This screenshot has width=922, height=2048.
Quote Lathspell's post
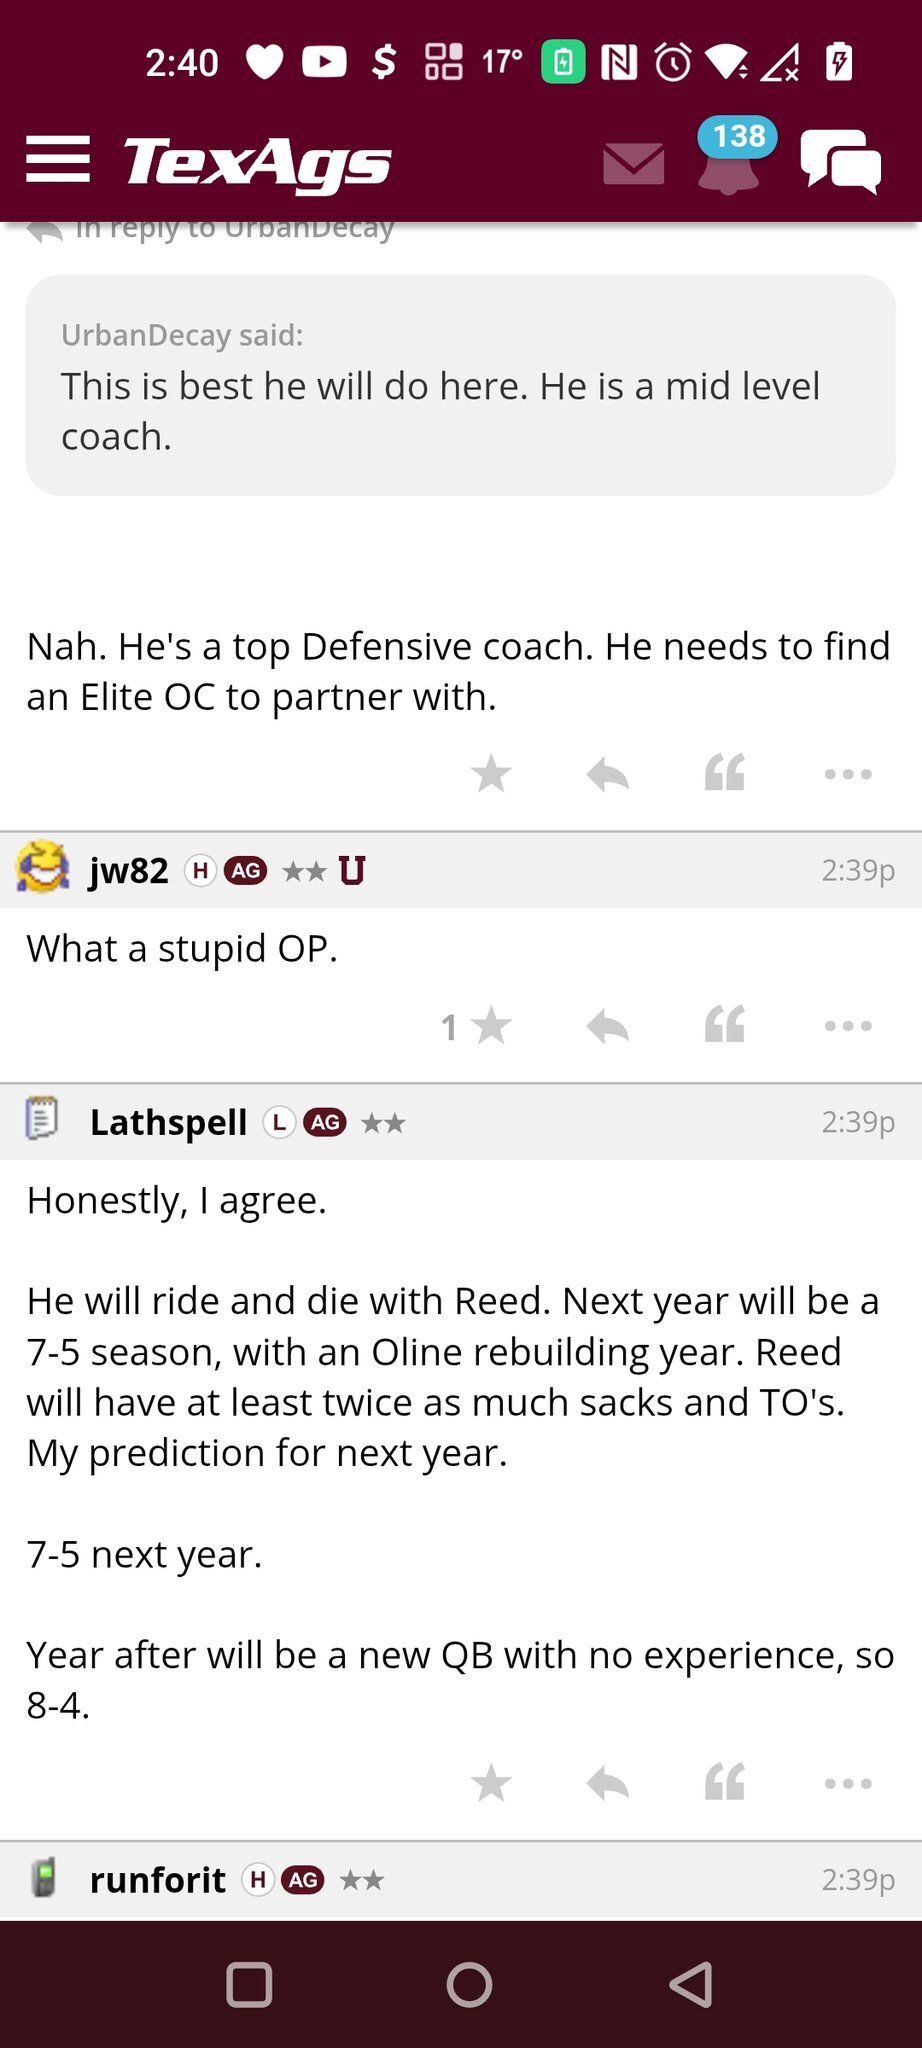tap(725, 1783)
